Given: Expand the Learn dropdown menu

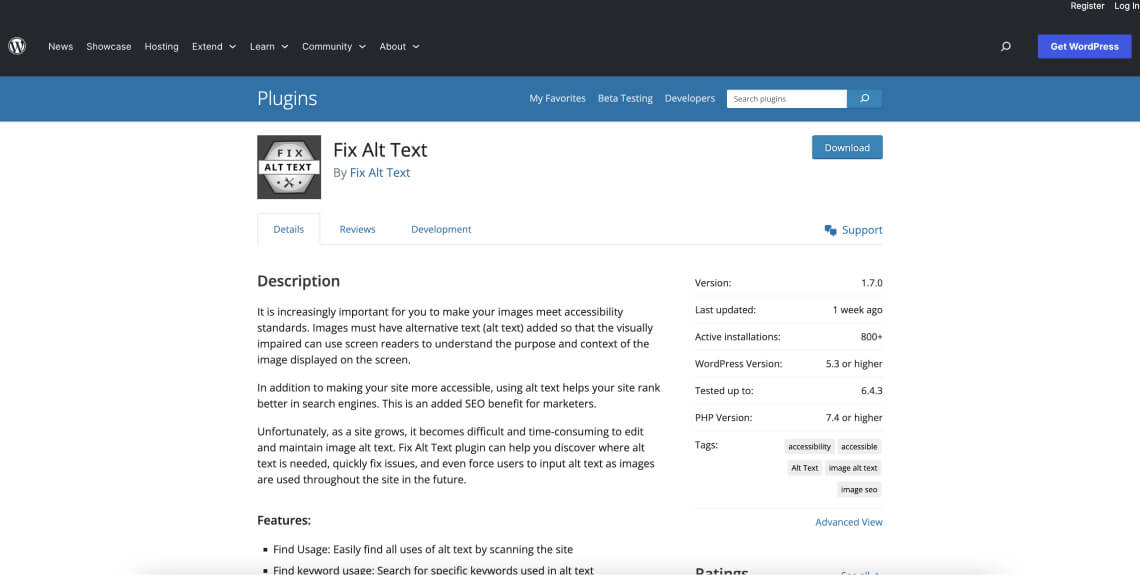Looking at the screenshot, I should [x=268, y=46].
